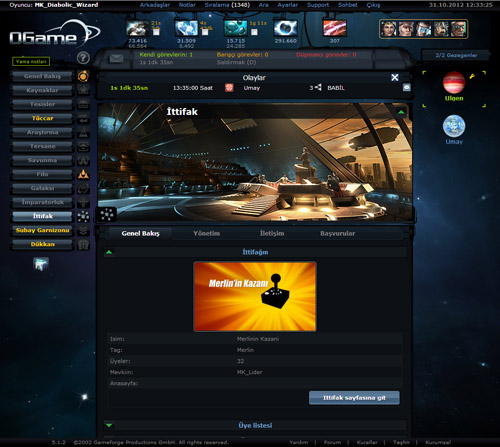Click the cube item icon below the menu
The image size is (500, 447).
click(41, 264)
